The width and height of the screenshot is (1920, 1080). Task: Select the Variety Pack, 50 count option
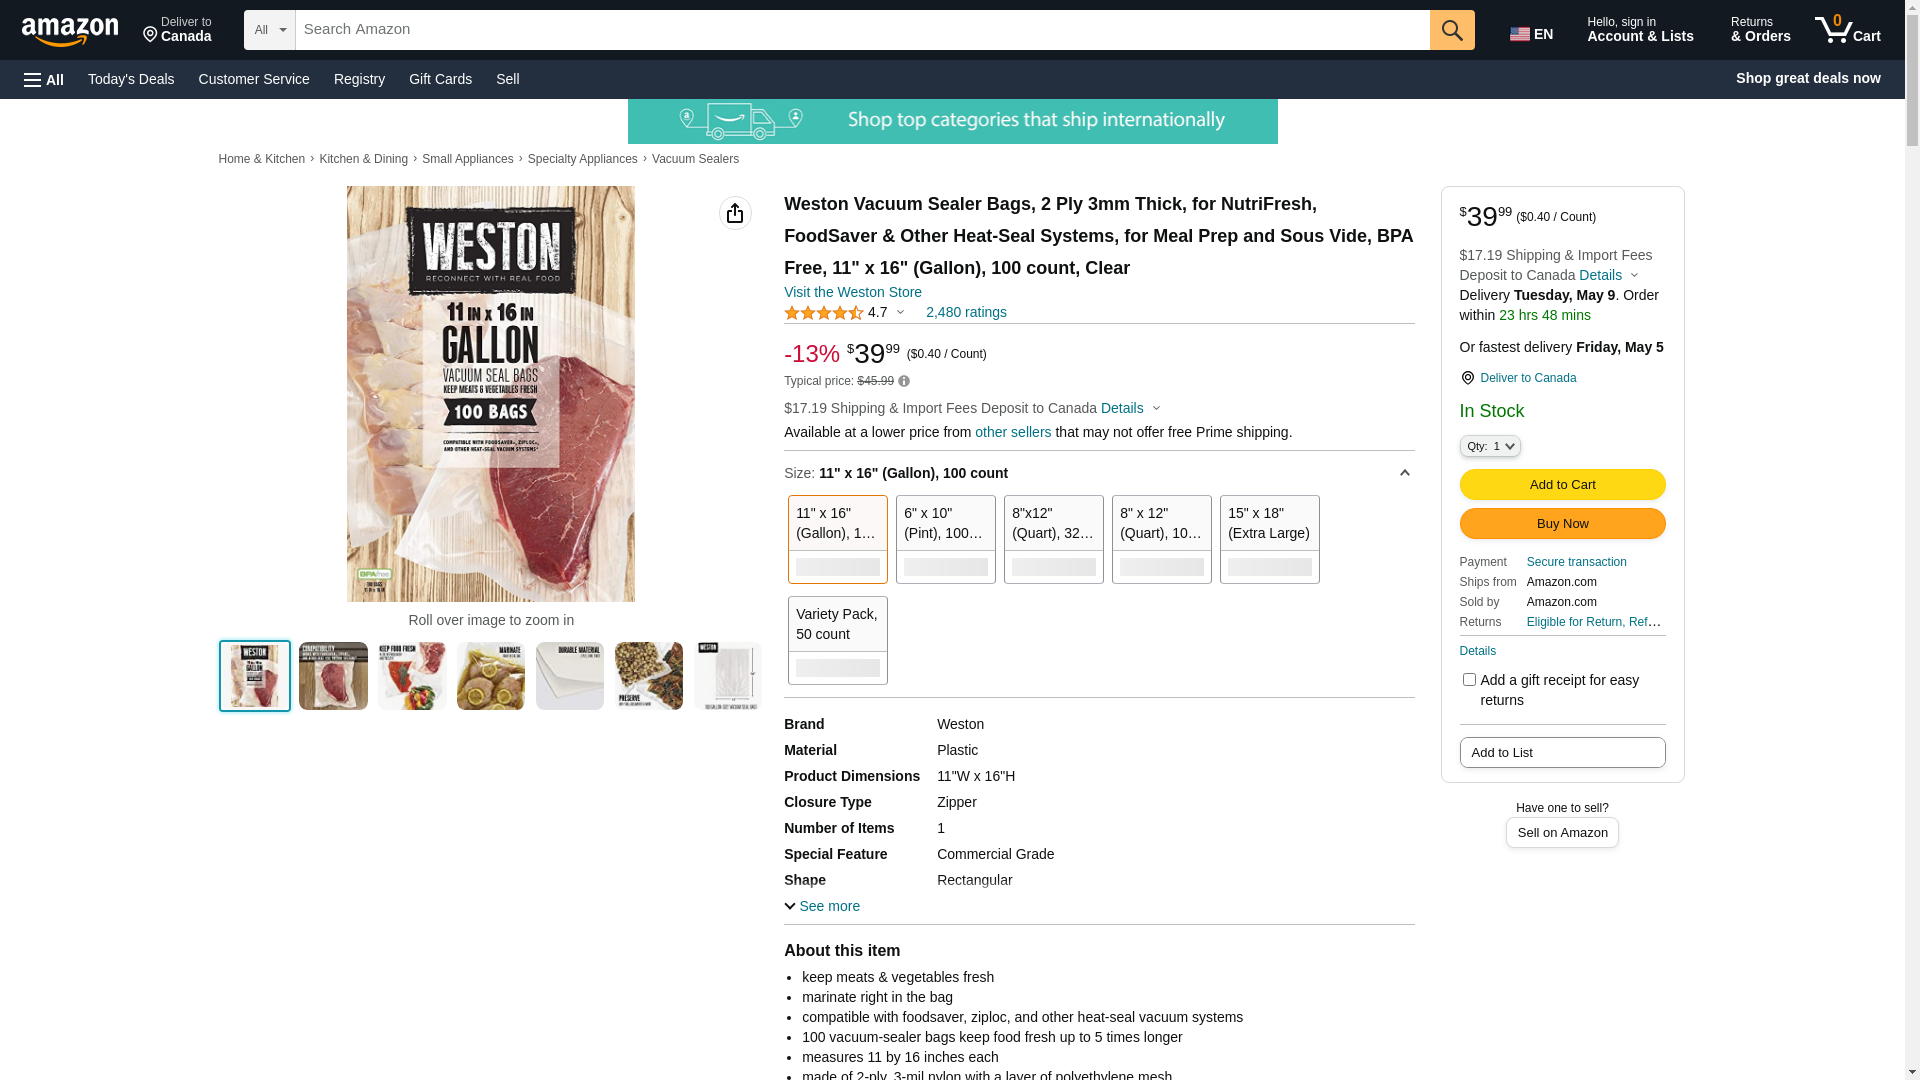837,640
